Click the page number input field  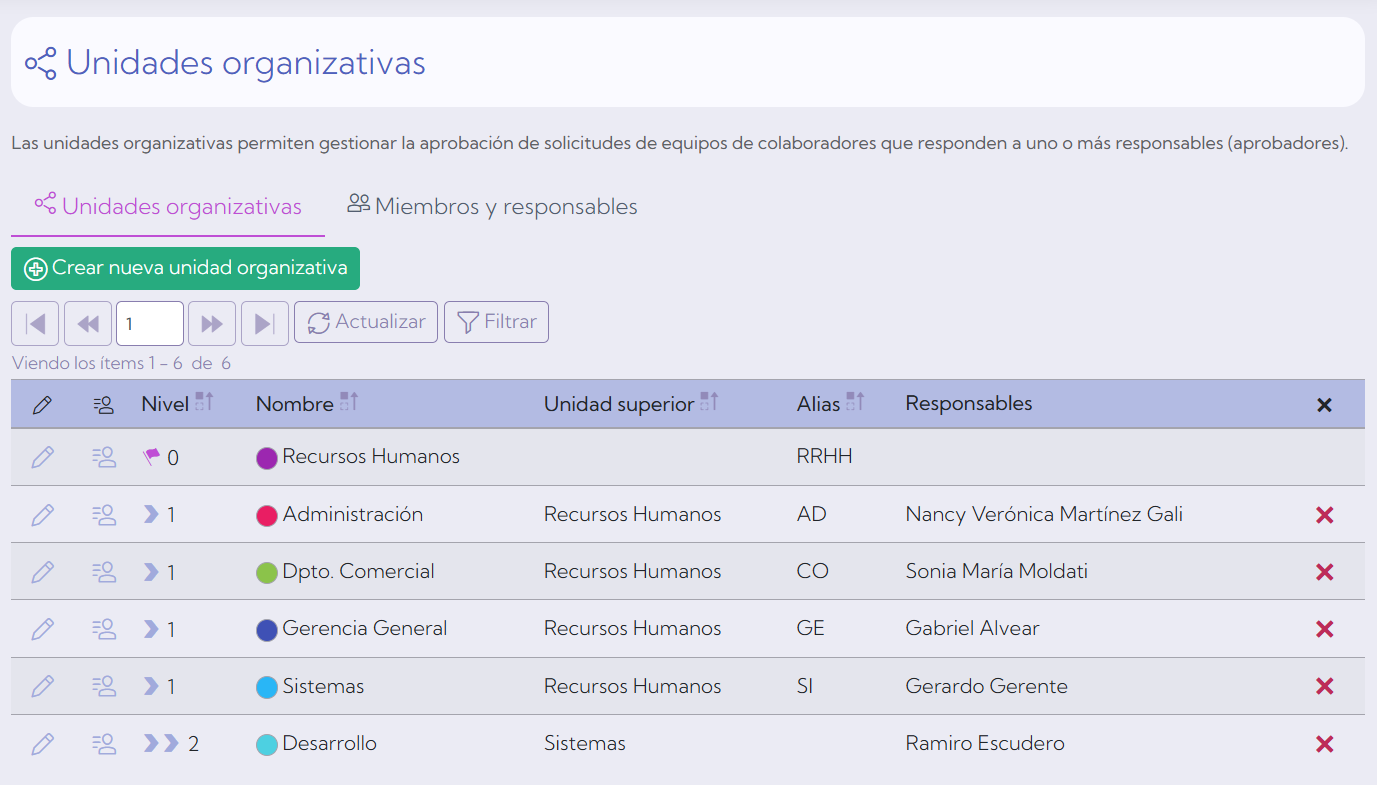(x=150, y=323)
